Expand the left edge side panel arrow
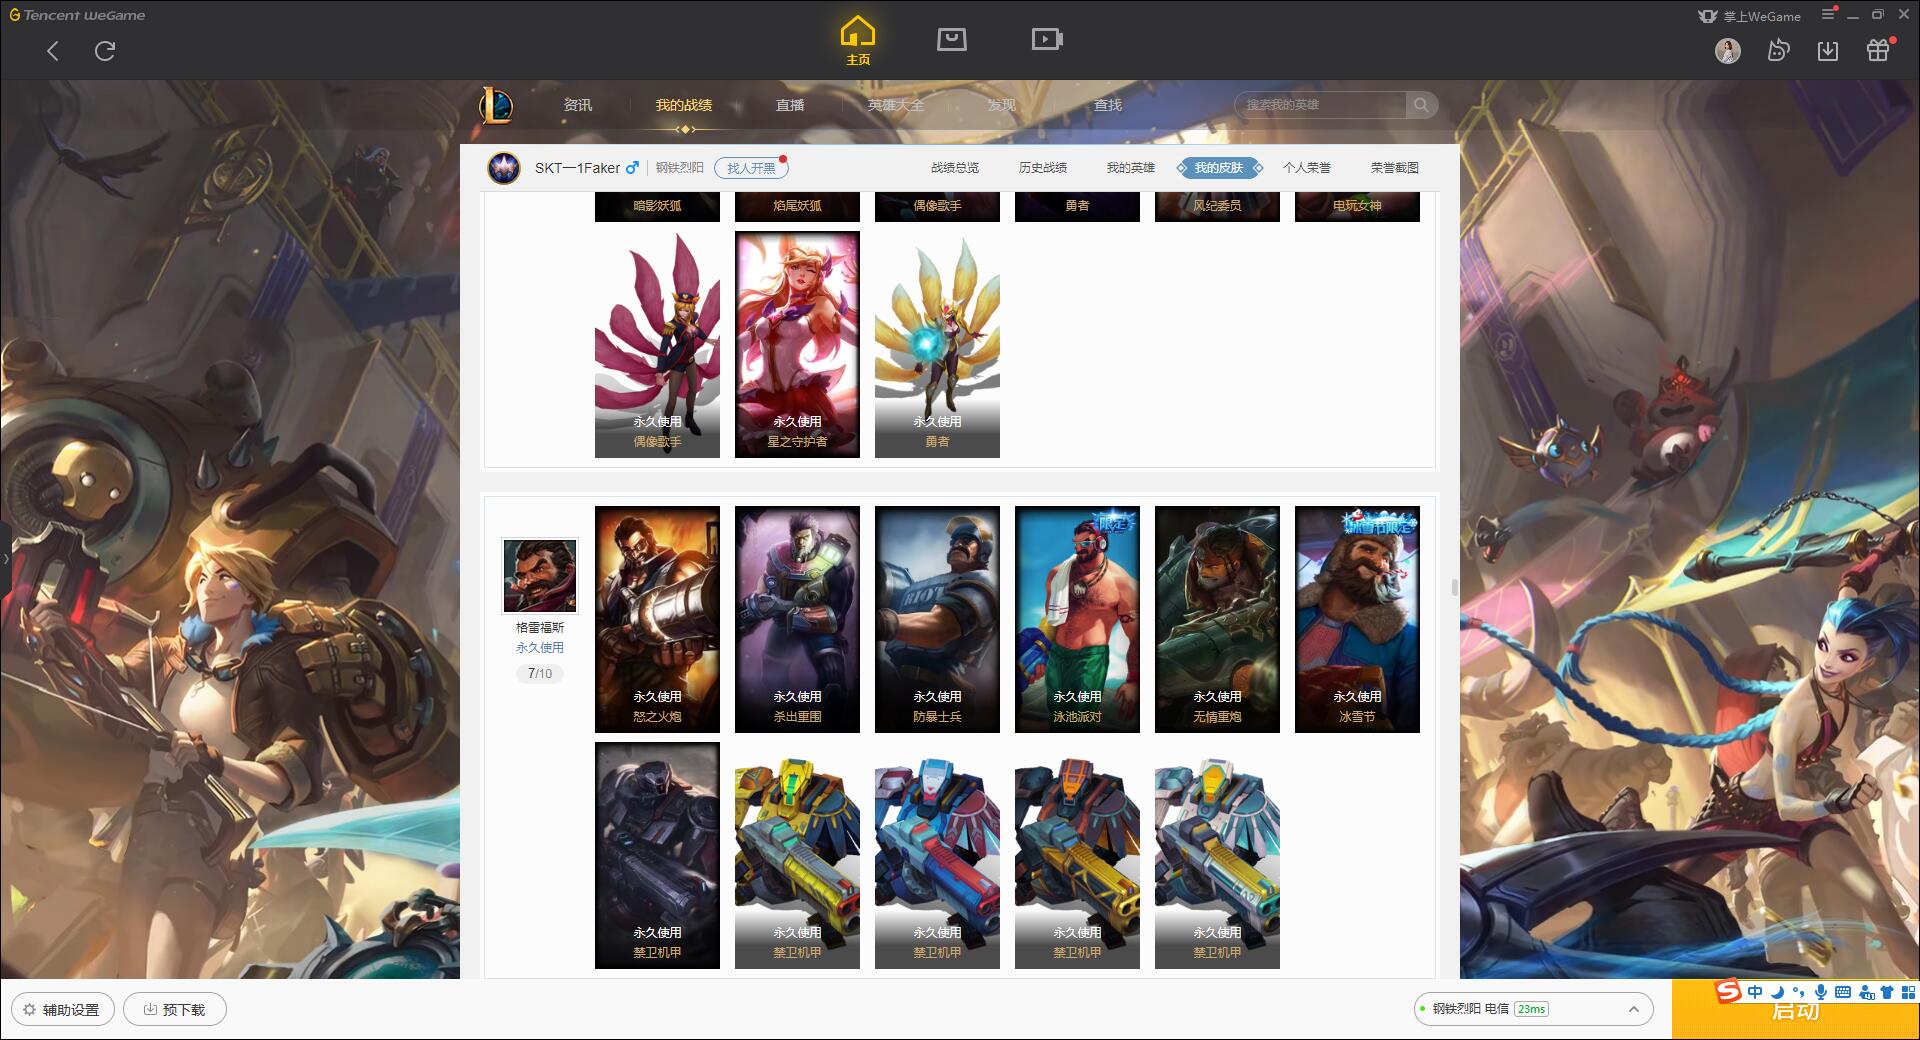The image size is (1920, 1040). 5,558
